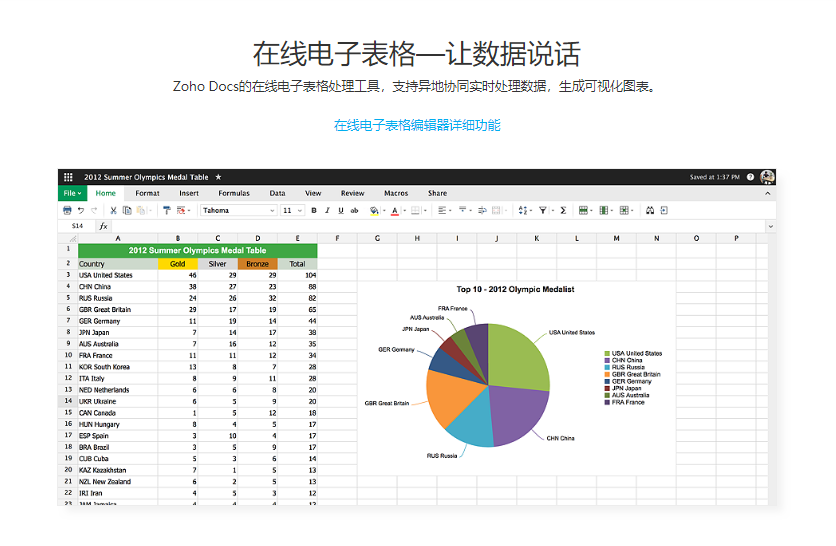836x546 pixels.
Task: Expand the Sort options dropdown arrow
Action: click(x=531, y=211)
